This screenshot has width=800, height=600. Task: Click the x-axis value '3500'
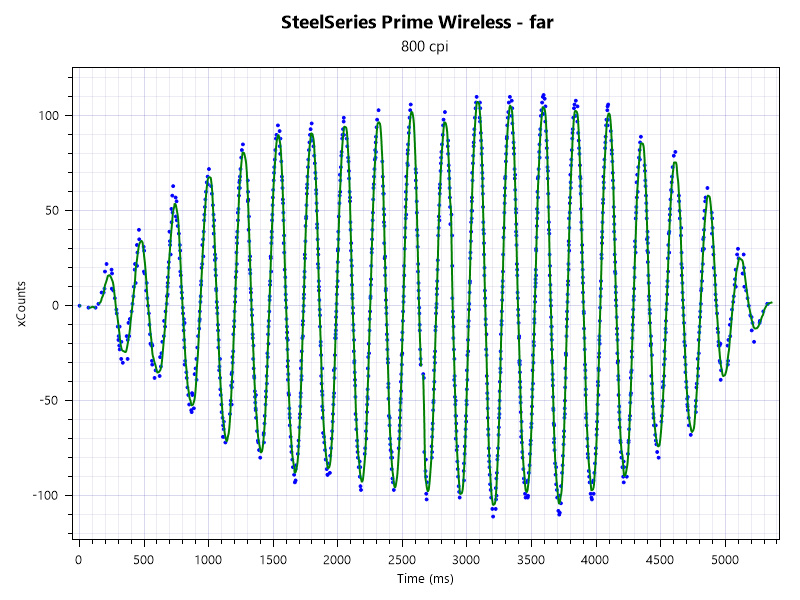pos(531,560)
